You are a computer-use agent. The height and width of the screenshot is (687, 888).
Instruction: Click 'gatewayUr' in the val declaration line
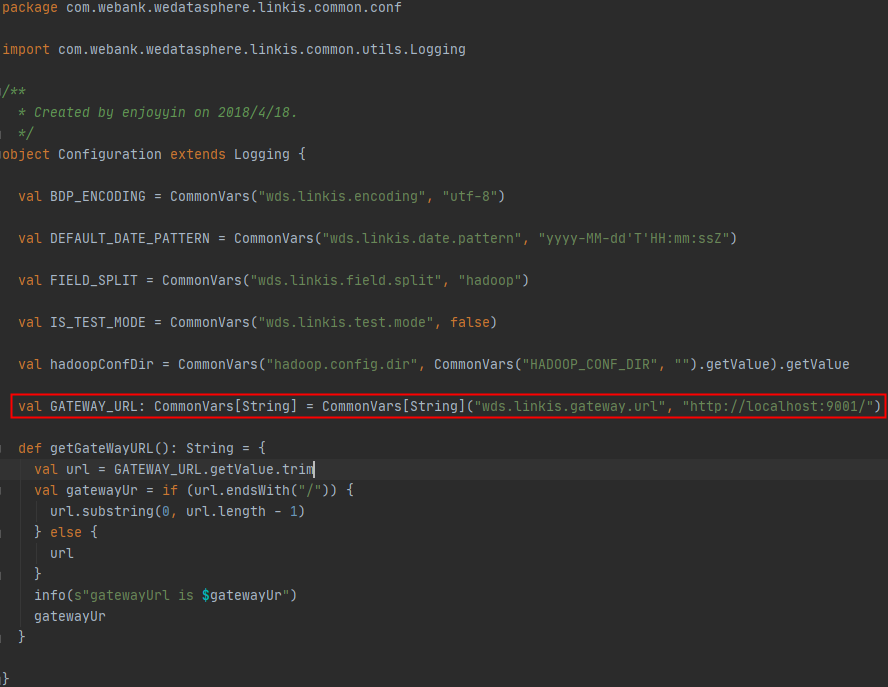pos(102,490)
